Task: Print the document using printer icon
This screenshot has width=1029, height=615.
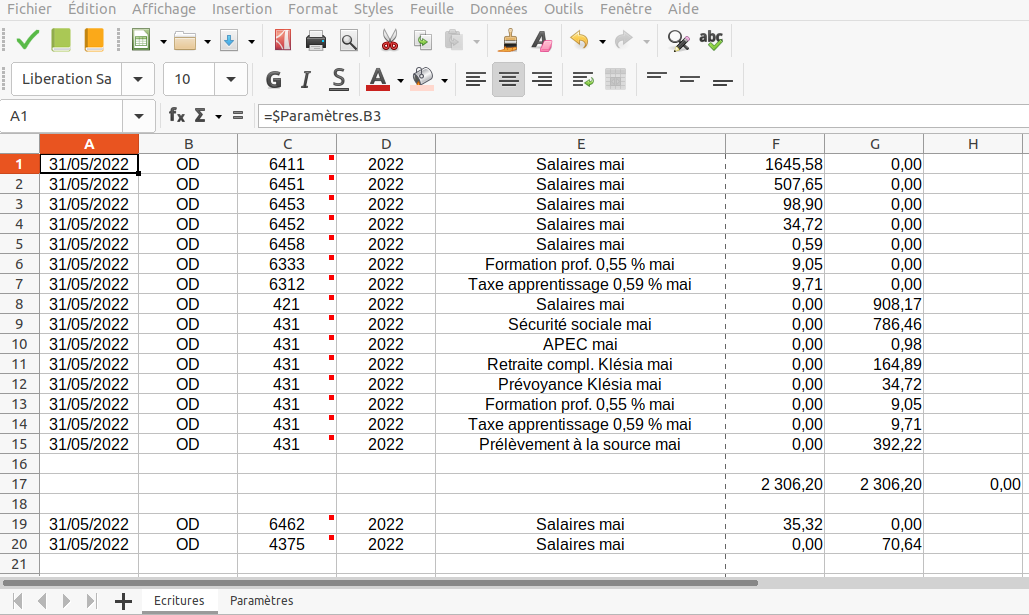Action: click(316, 41)
